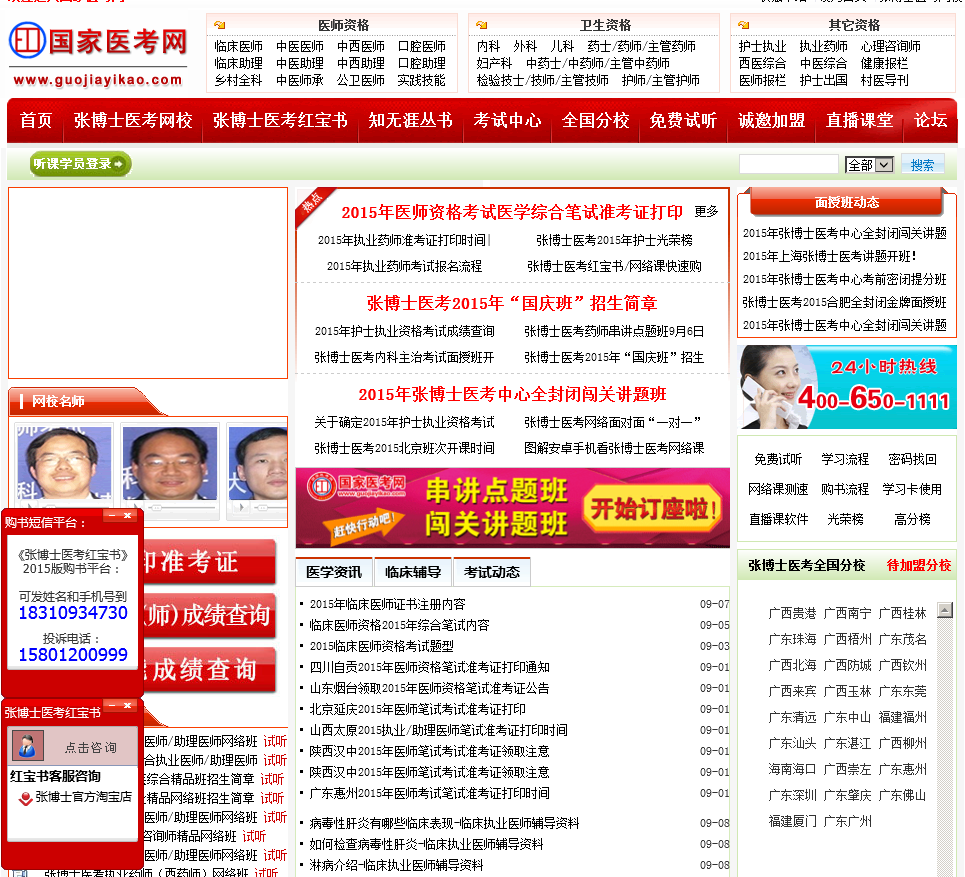Open news item 北京延庆2015年医师笔试考试准考证打印
This screenshot has height=877, width=965.
click(417, 709)
